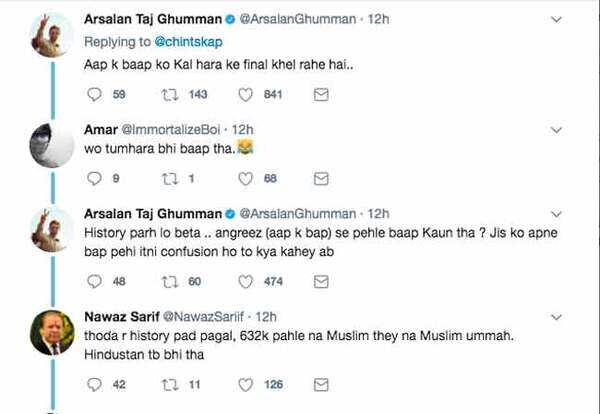Share Nawaz Sarif's tweet via direct message
The width and height of the screenshot is (600, 414).
321,384
